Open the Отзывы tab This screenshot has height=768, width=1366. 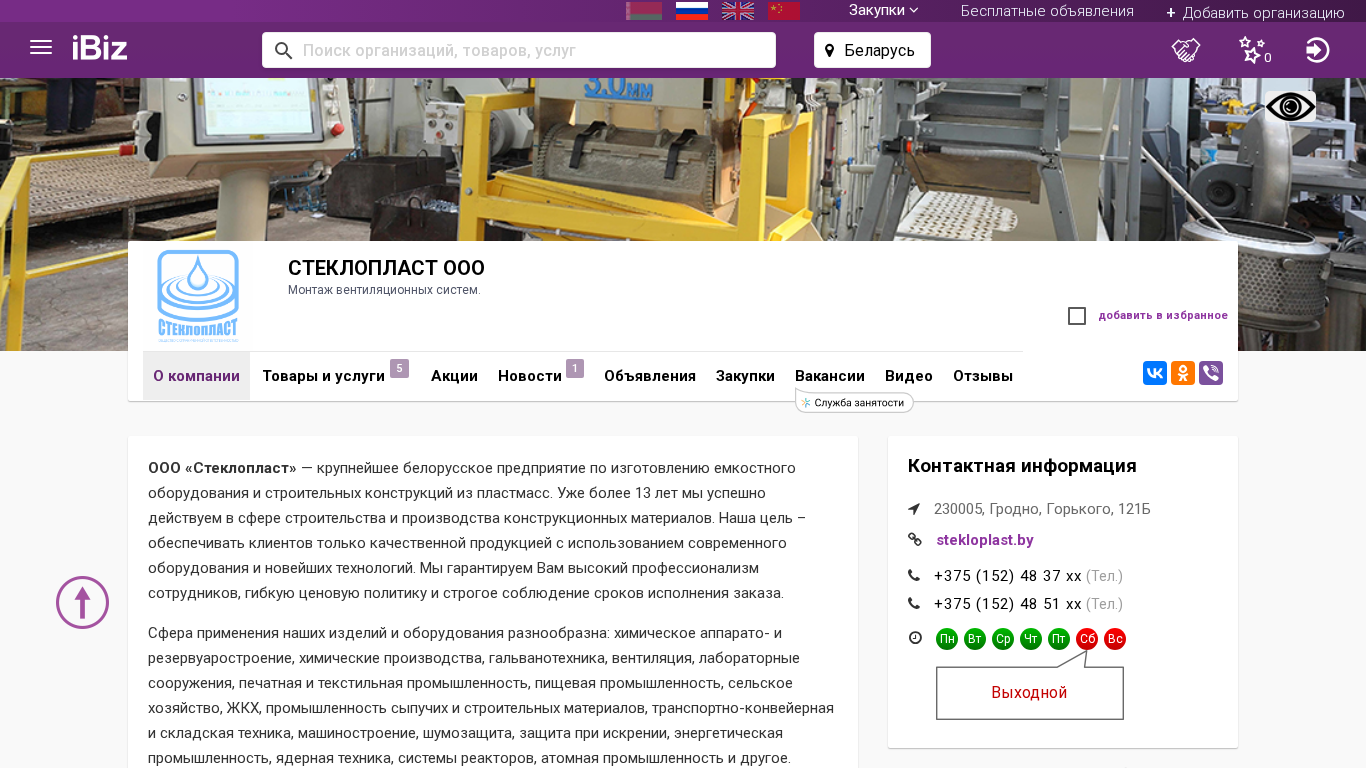tap(983, 376)
